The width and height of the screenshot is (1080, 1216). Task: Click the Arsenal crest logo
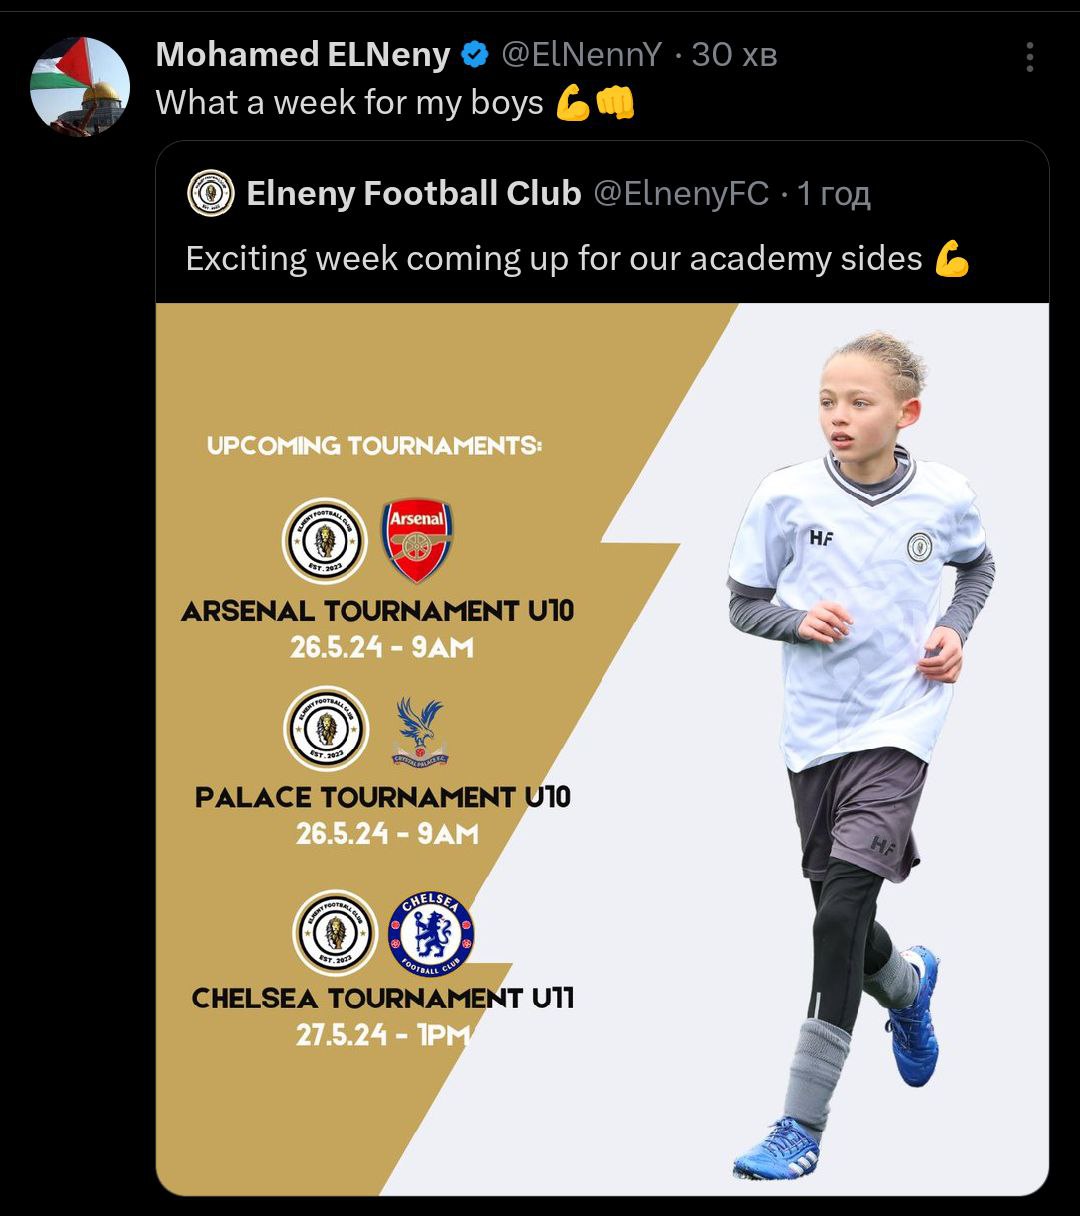pyautogui.click(x=417, y=541)
